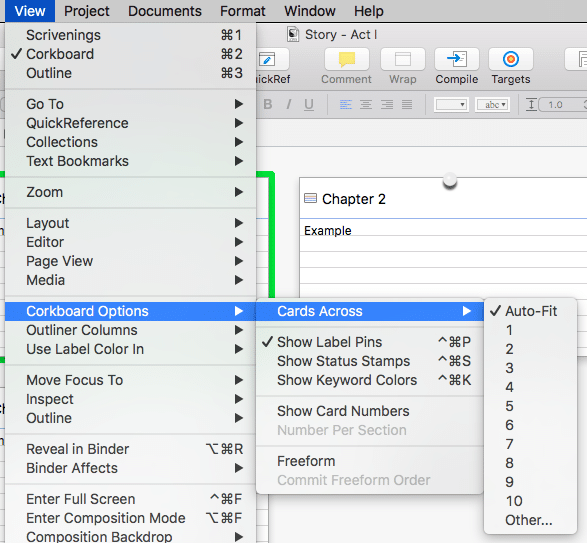Set cards across to 1
Viewport: 587px width, 543px height.
[530, 330]
